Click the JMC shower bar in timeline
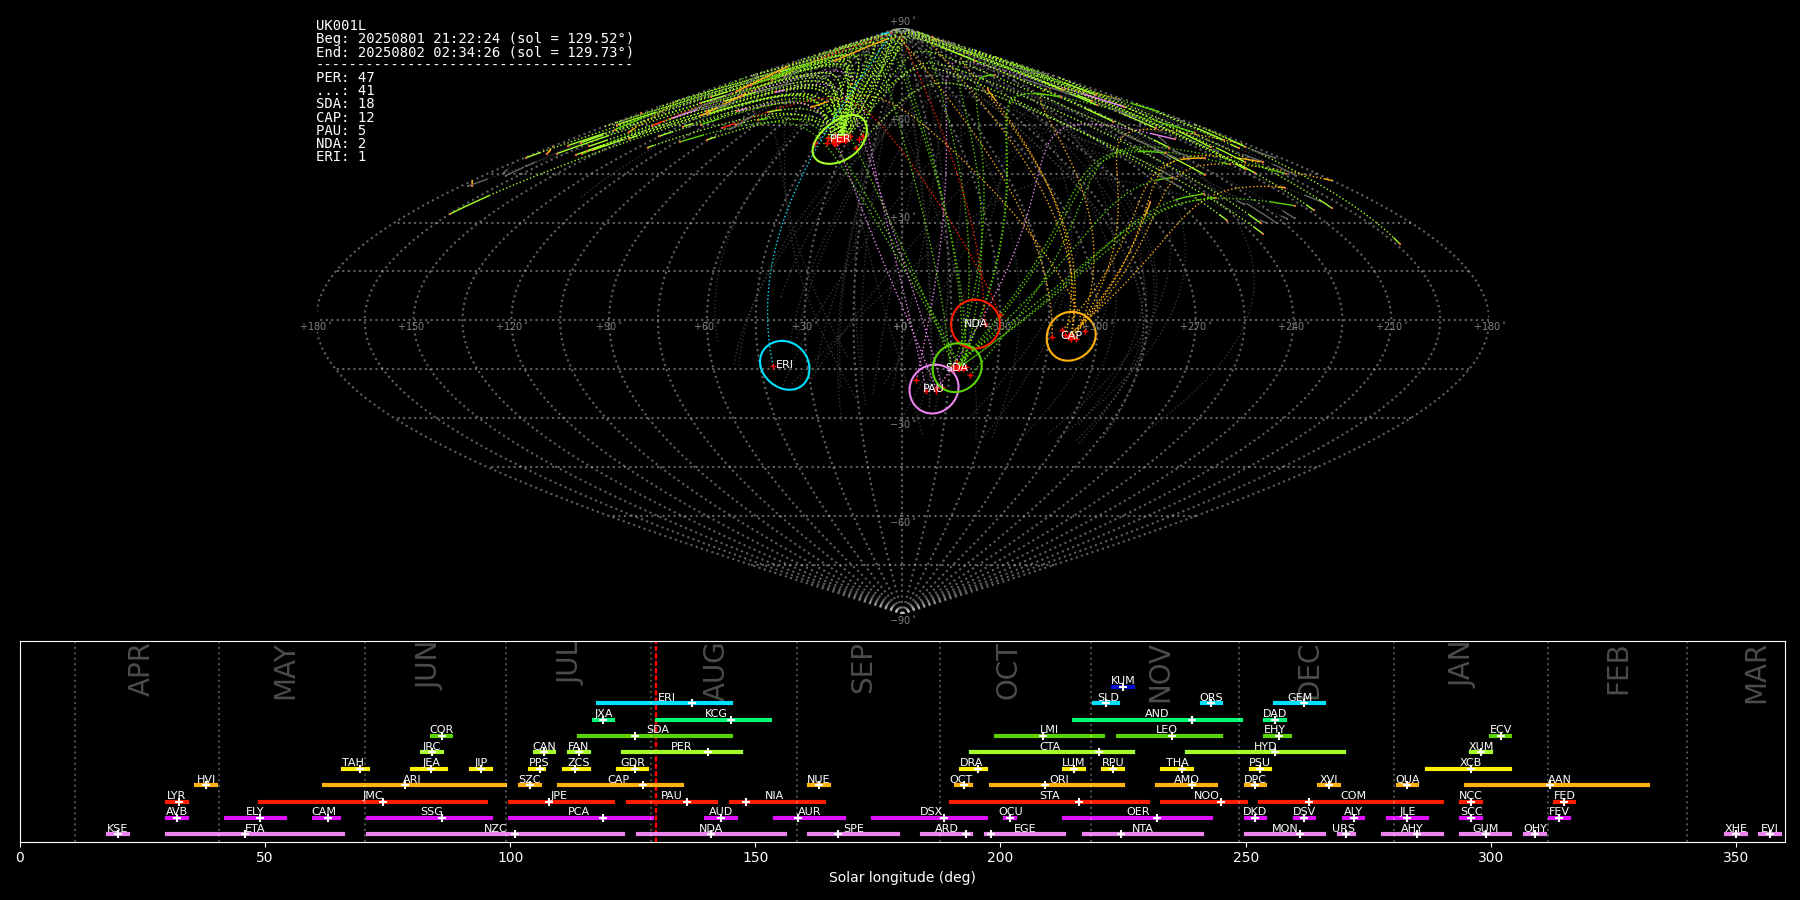 click(x=373, y=801)
